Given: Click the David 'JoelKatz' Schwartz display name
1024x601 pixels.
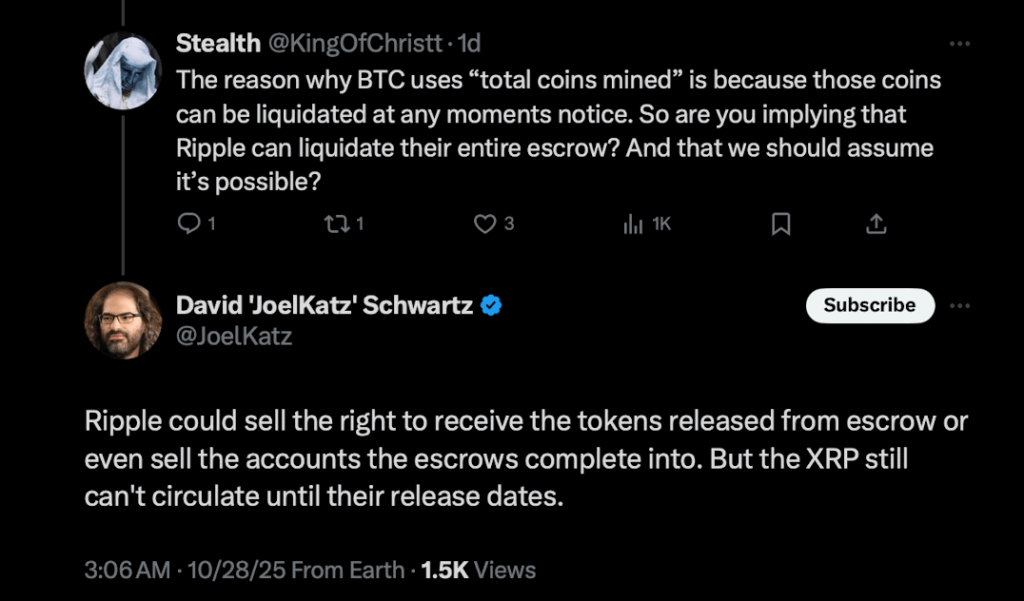Looking at the screenshot, I should tap(324, 306).
